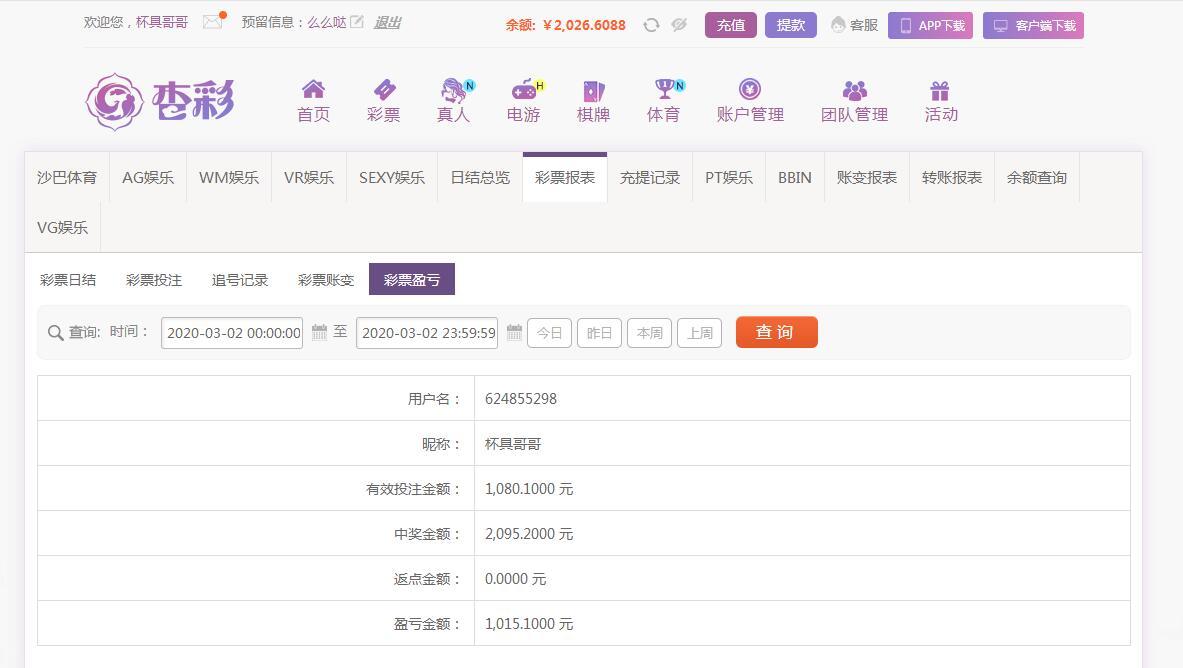Click the orange 查询 search button
Image resolution: width=1183 pixels, height=668 pixels.
pos(776,332)
